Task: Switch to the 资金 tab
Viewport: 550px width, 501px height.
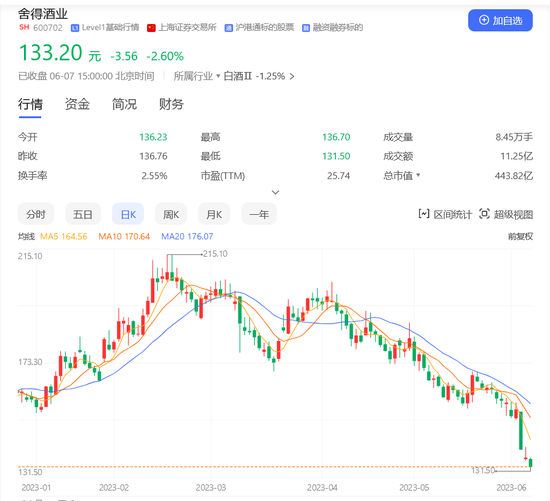Action: click(x=77, y=105)
